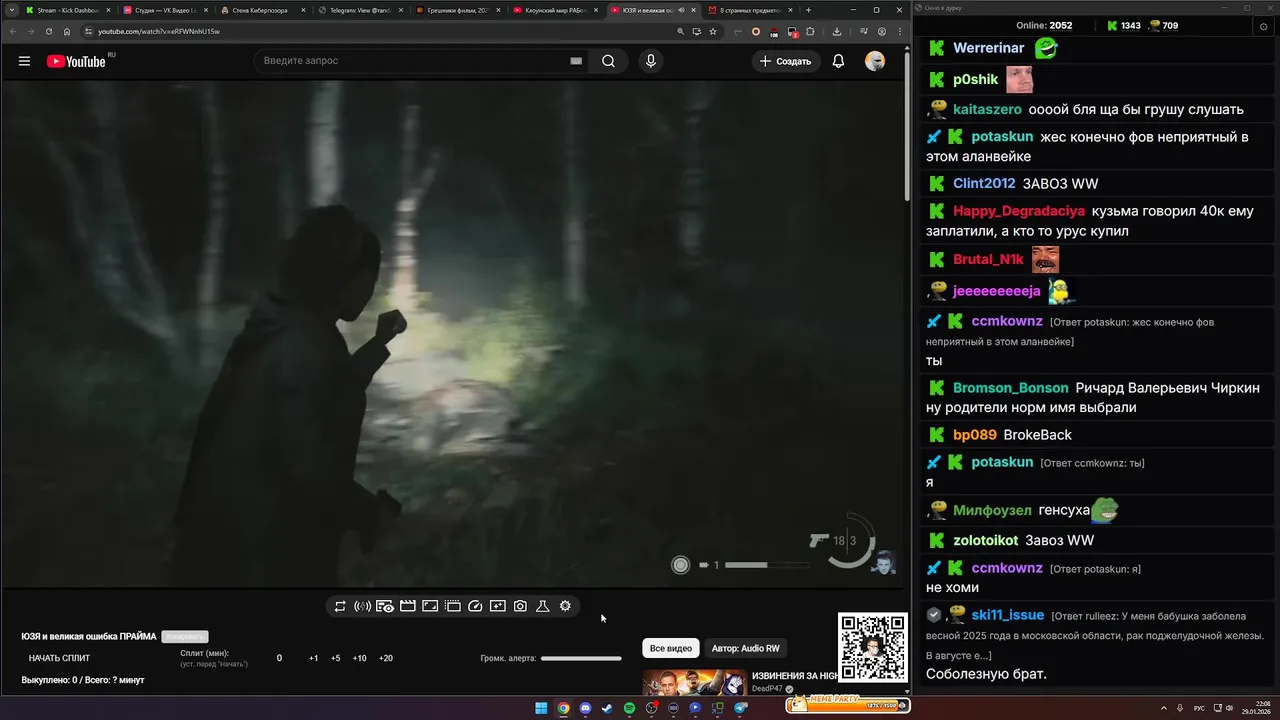The image size is (1280, 720).
Task: Go back with the browser back arrow
Action: (x=12, y=31)
